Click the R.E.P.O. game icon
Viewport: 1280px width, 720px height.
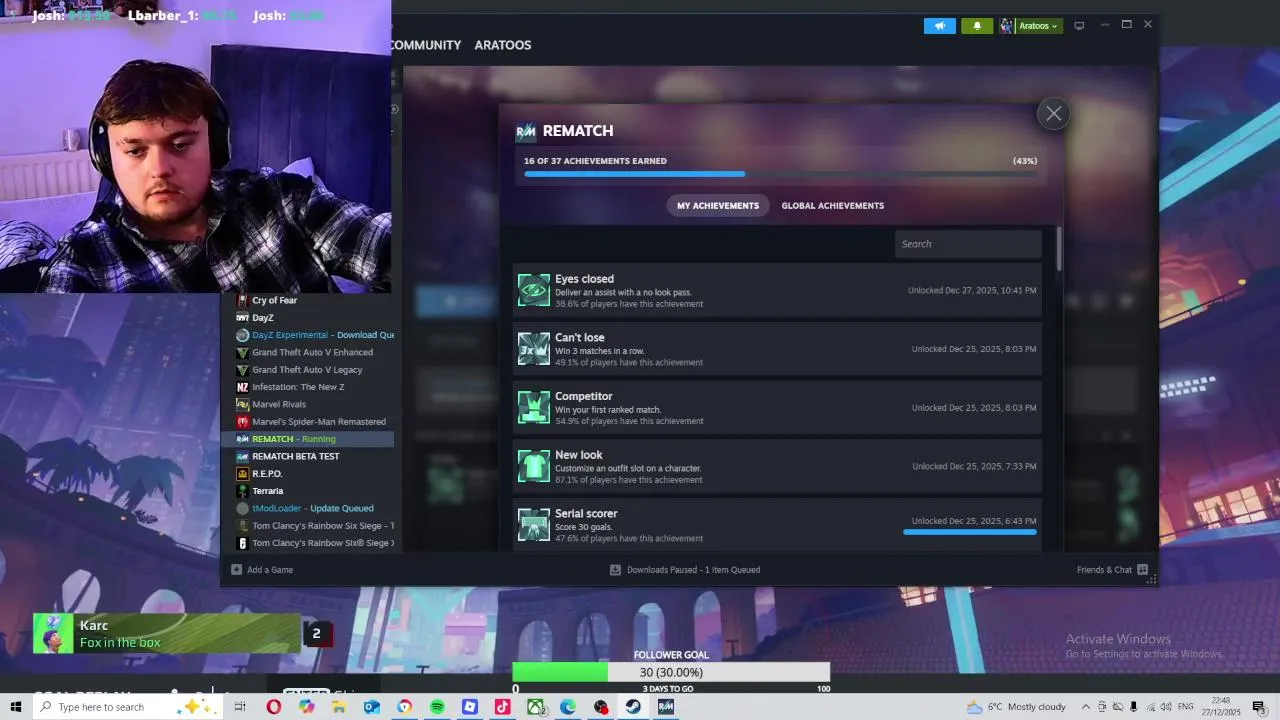pyautogui.click(x=242, y=474)
